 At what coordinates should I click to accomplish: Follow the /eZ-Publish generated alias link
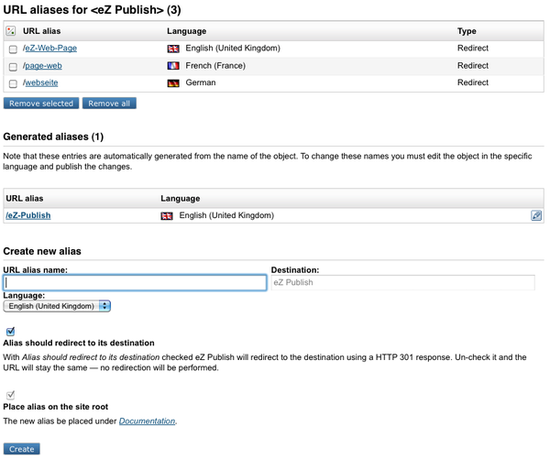[28, 215]
